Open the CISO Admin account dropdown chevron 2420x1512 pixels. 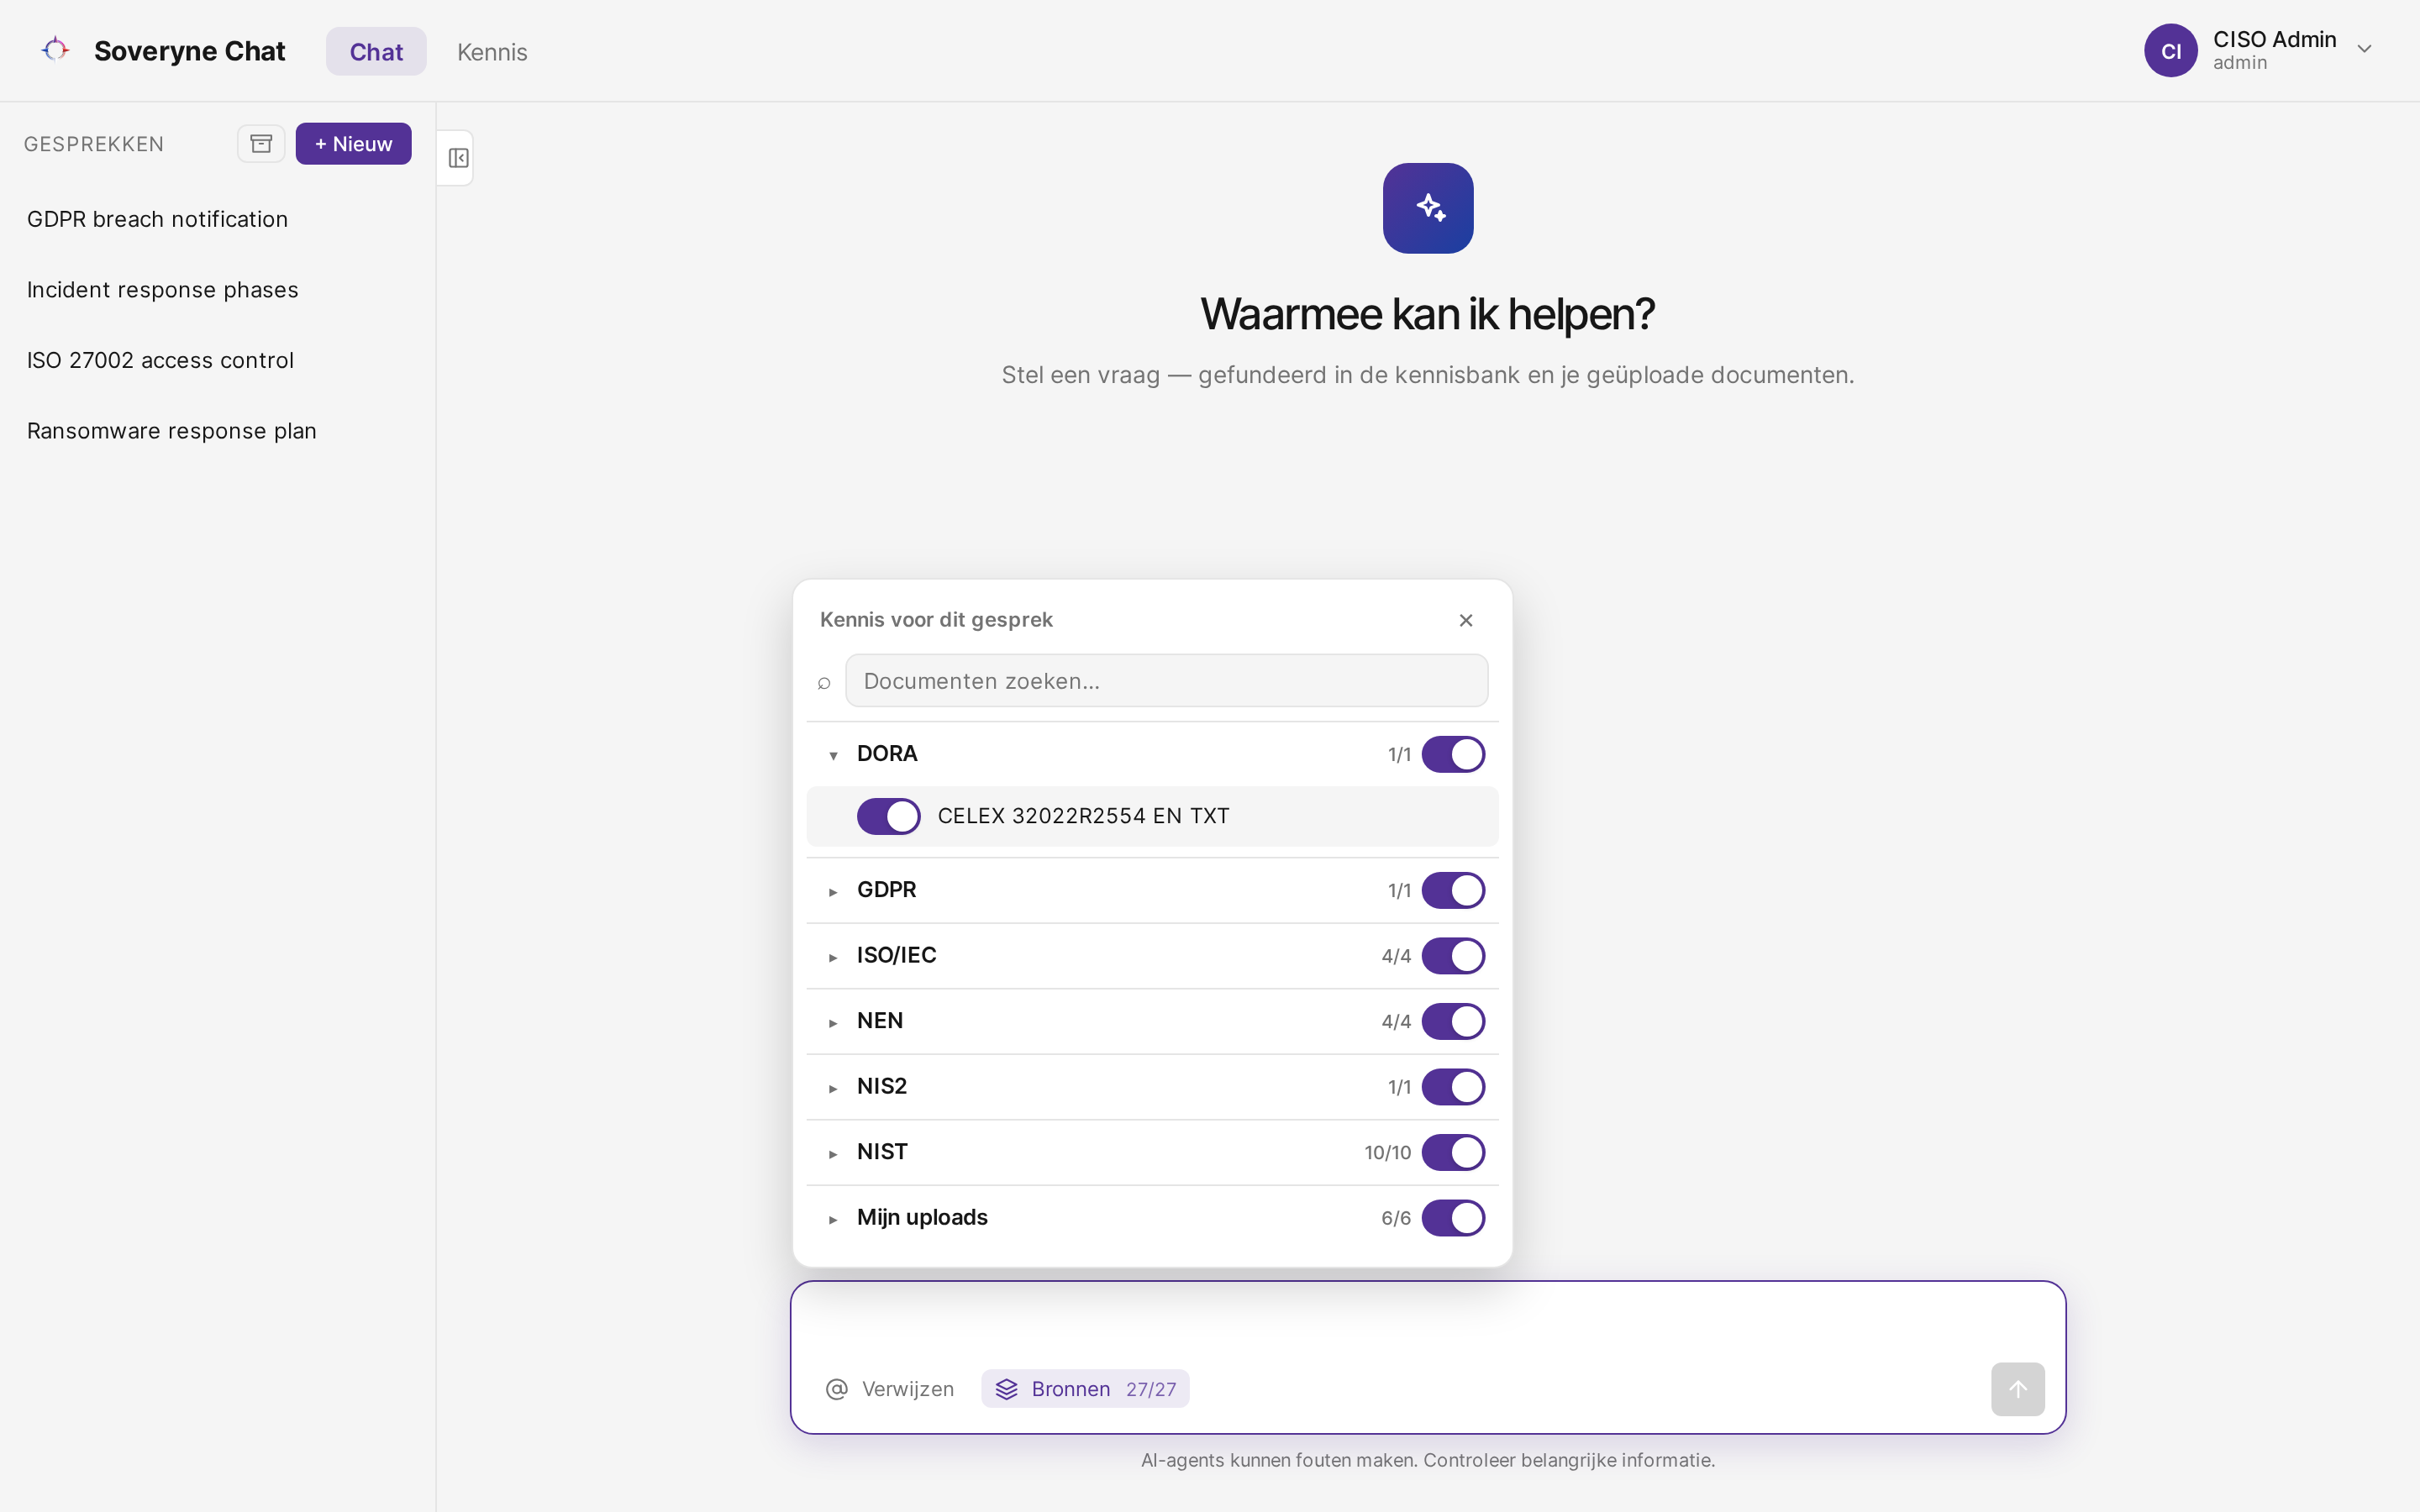[x=2364, y=50]
